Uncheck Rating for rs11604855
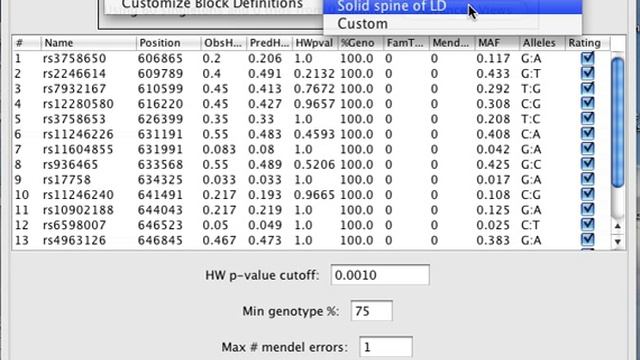The width and height of the screenshot is (640, 360). (588, 149)
